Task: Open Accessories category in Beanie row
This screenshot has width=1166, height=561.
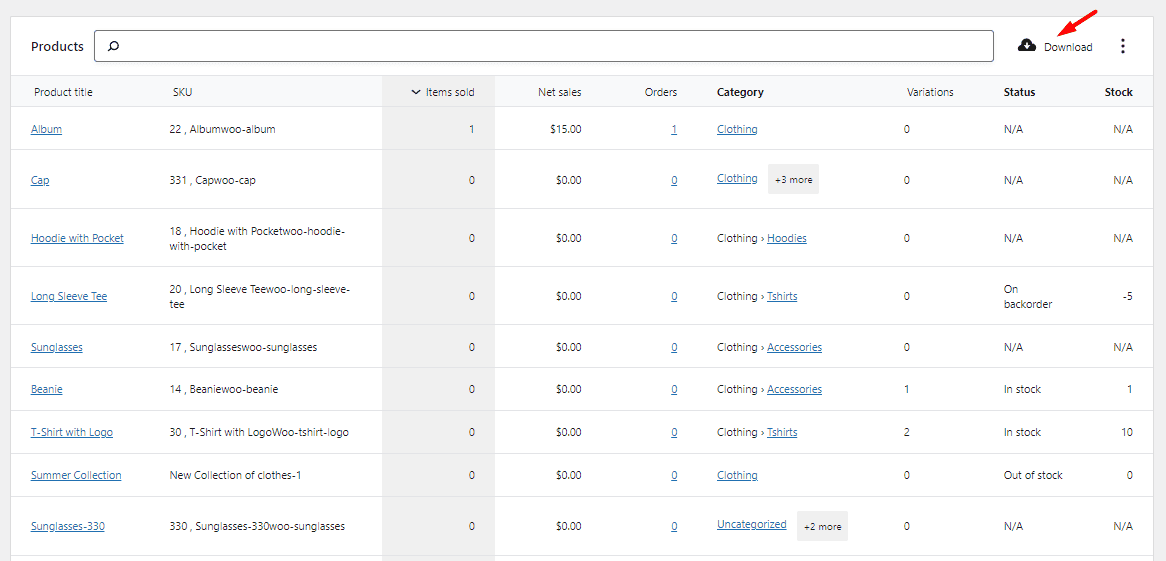Action: tap(794, 389)
